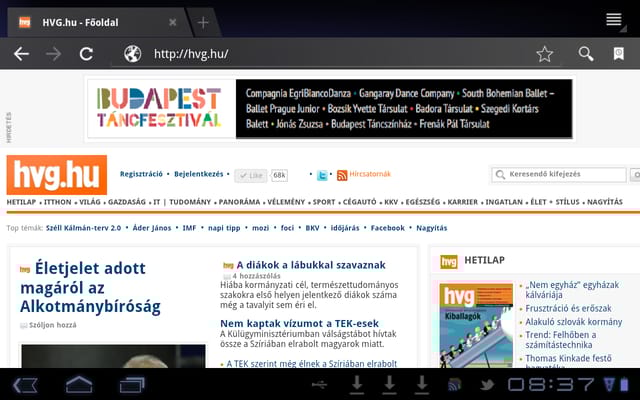
Task: Close the HVG.hu - Főoldal tab
Action: tap(173, 22)
